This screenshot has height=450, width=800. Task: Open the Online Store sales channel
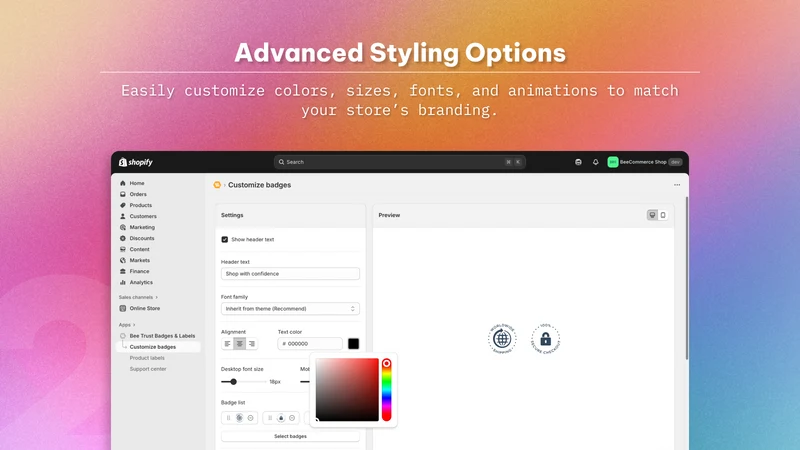click(x=145, y=308)
